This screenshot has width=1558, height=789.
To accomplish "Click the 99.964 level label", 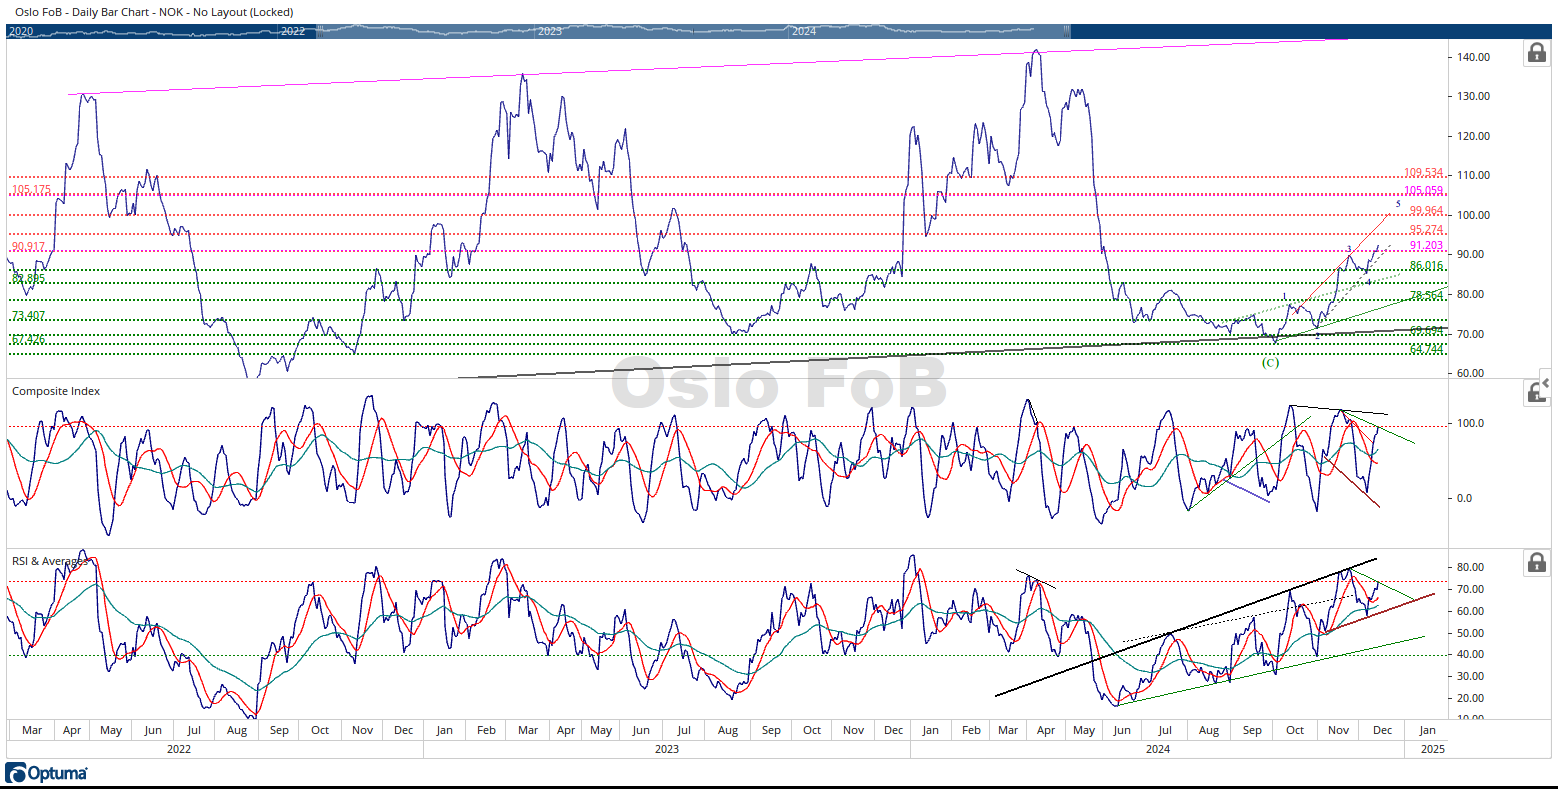I will (1426, 211).
